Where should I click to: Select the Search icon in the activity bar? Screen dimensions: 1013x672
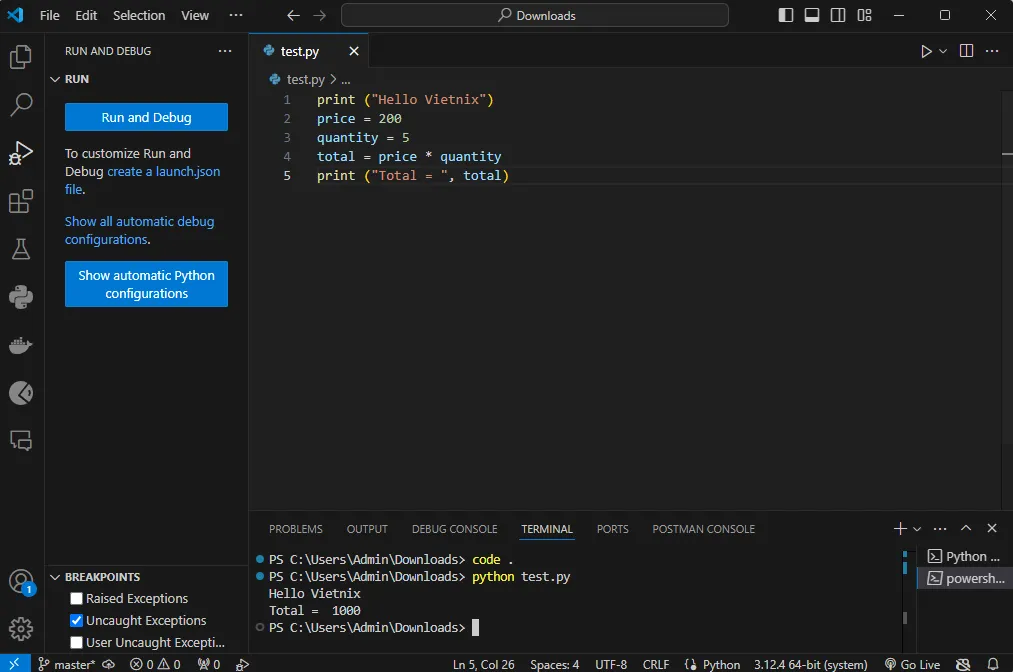tap(21, 105)
